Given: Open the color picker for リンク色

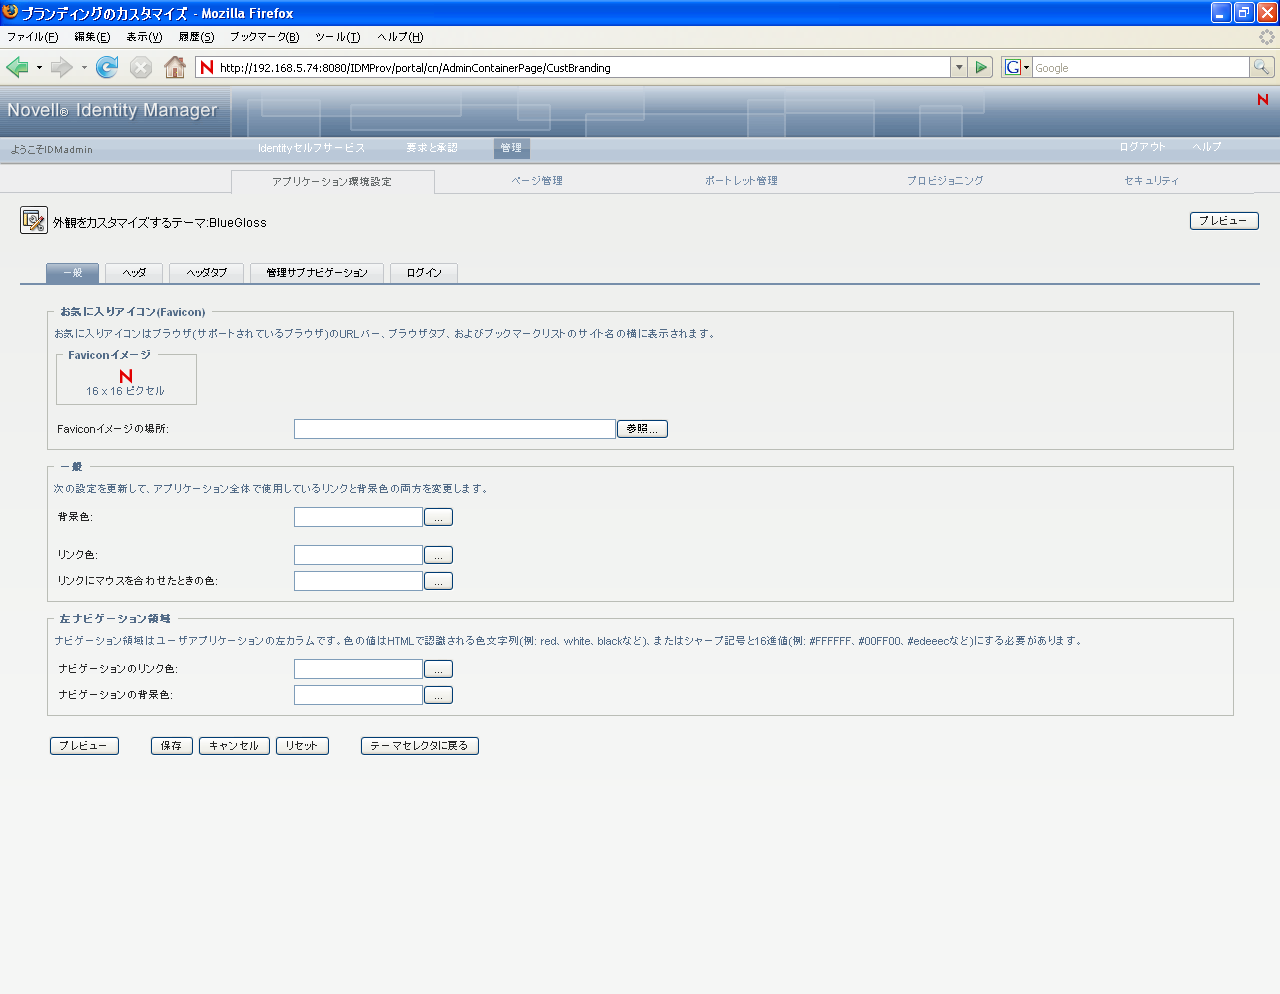Looking at the screenshot, I should point(438,555).
